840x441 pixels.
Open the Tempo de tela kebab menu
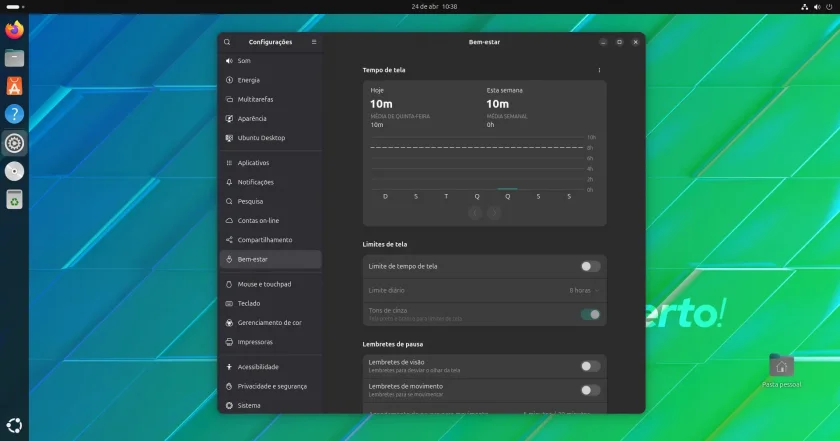coord(599,70)
